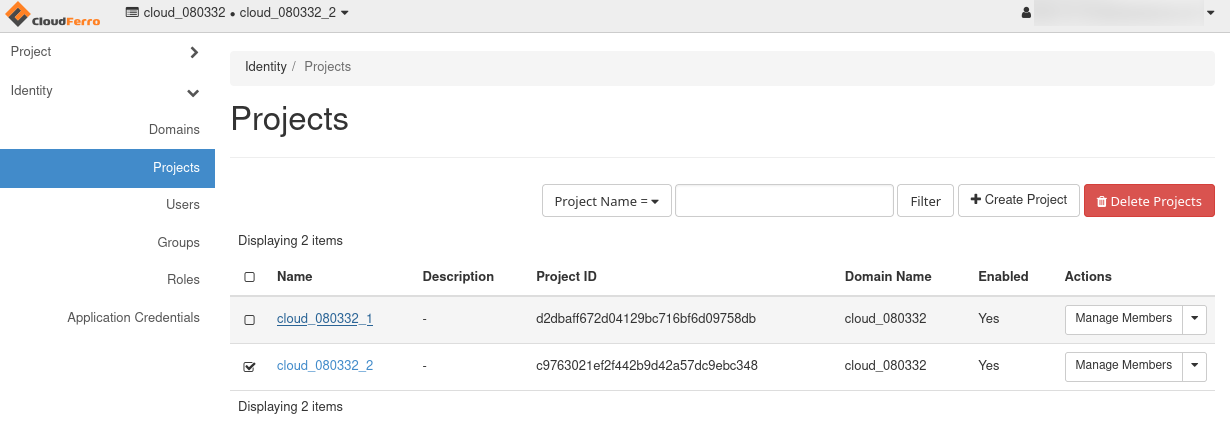Click Create Project button

[1019, 200]
